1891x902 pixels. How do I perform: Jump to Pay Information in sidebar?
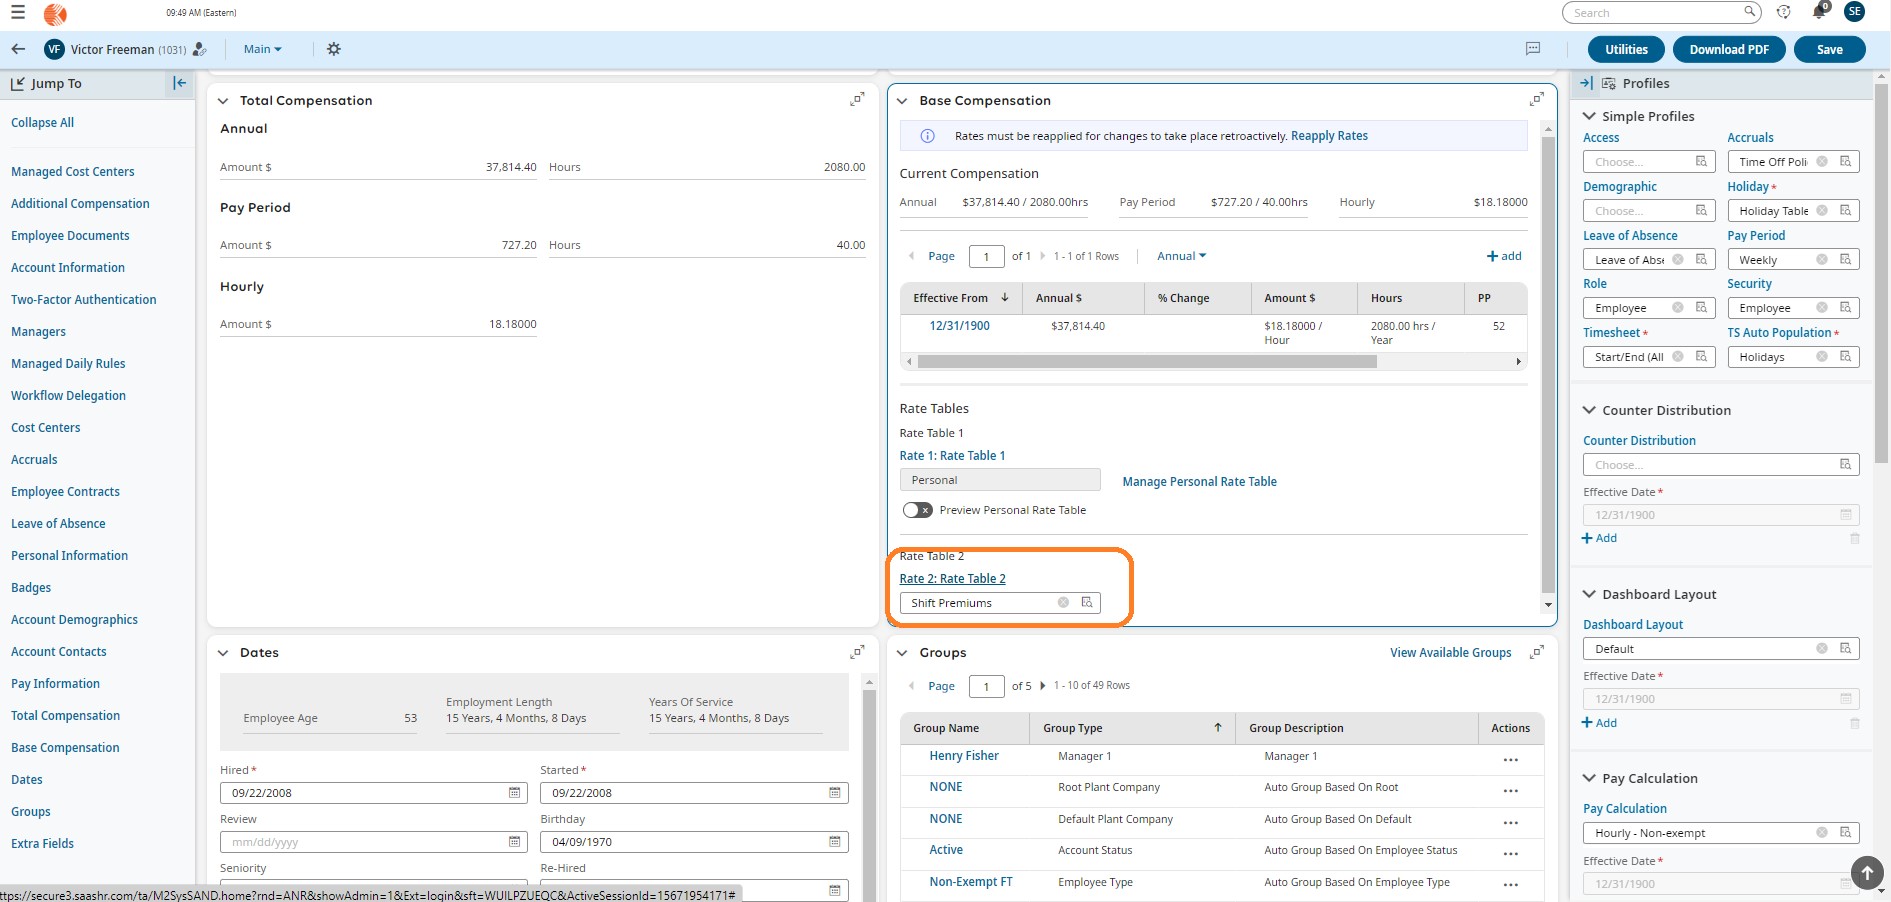[55, 684]
